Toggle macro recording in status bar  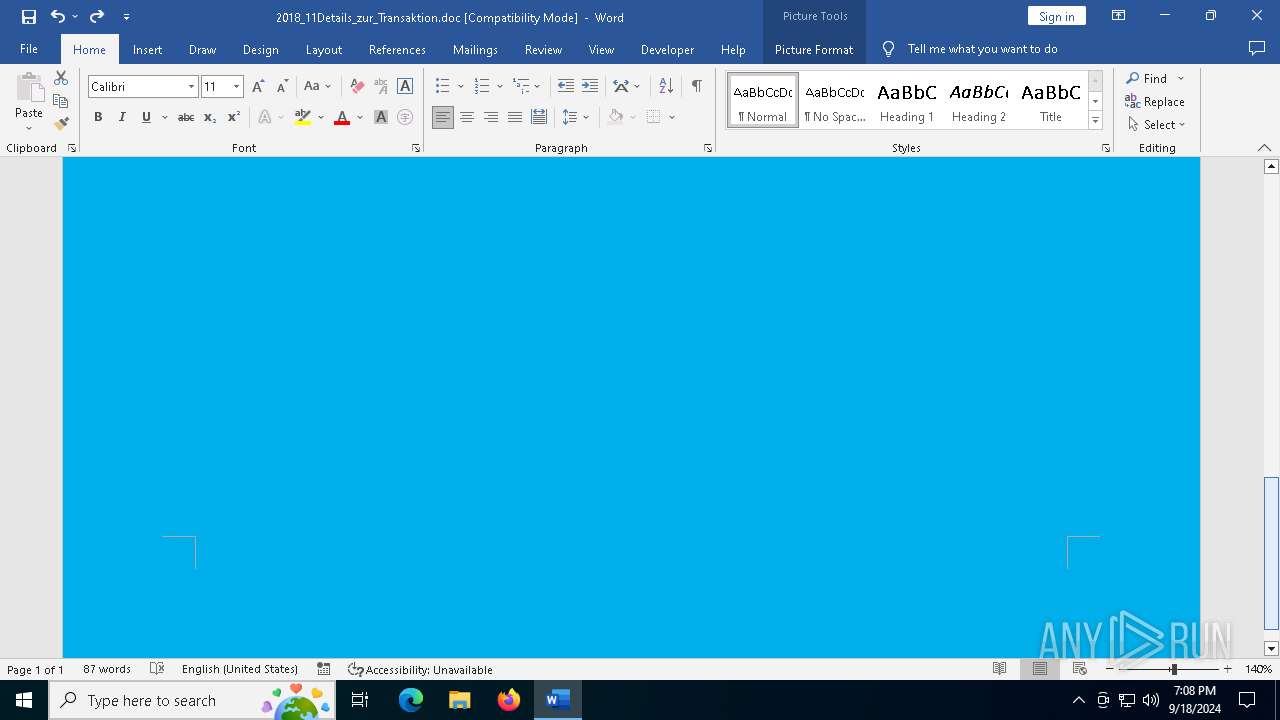click(x=324, y=669)
